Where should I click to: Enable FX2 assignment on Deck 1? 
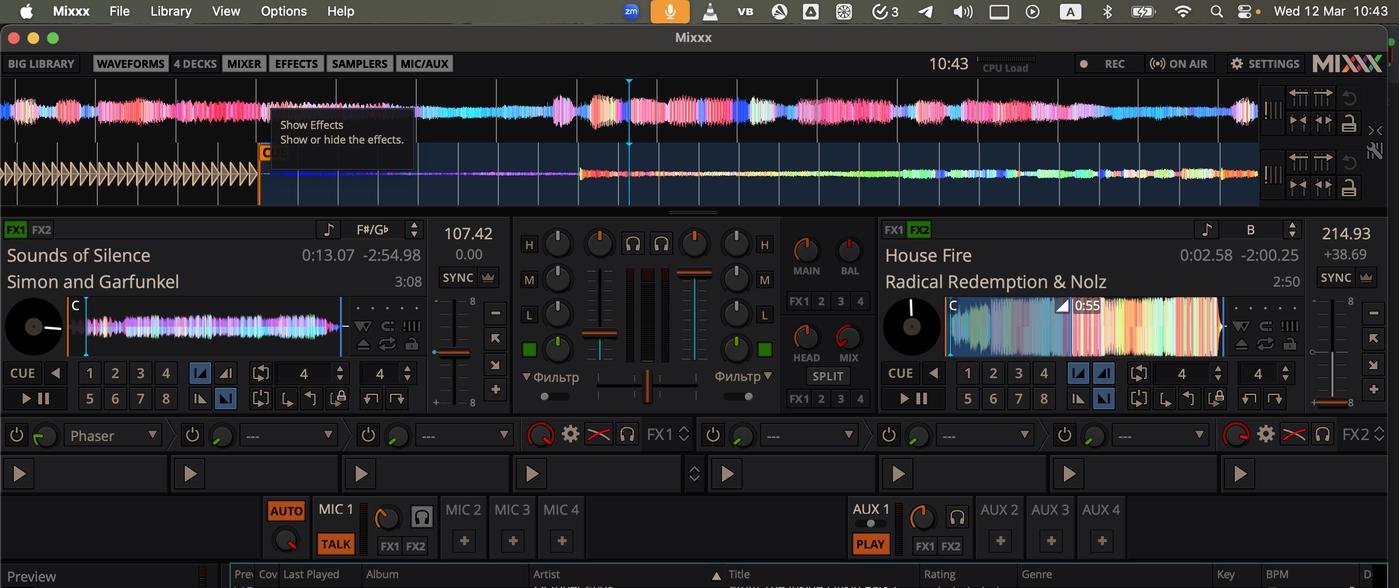click(x=41, y=229)
